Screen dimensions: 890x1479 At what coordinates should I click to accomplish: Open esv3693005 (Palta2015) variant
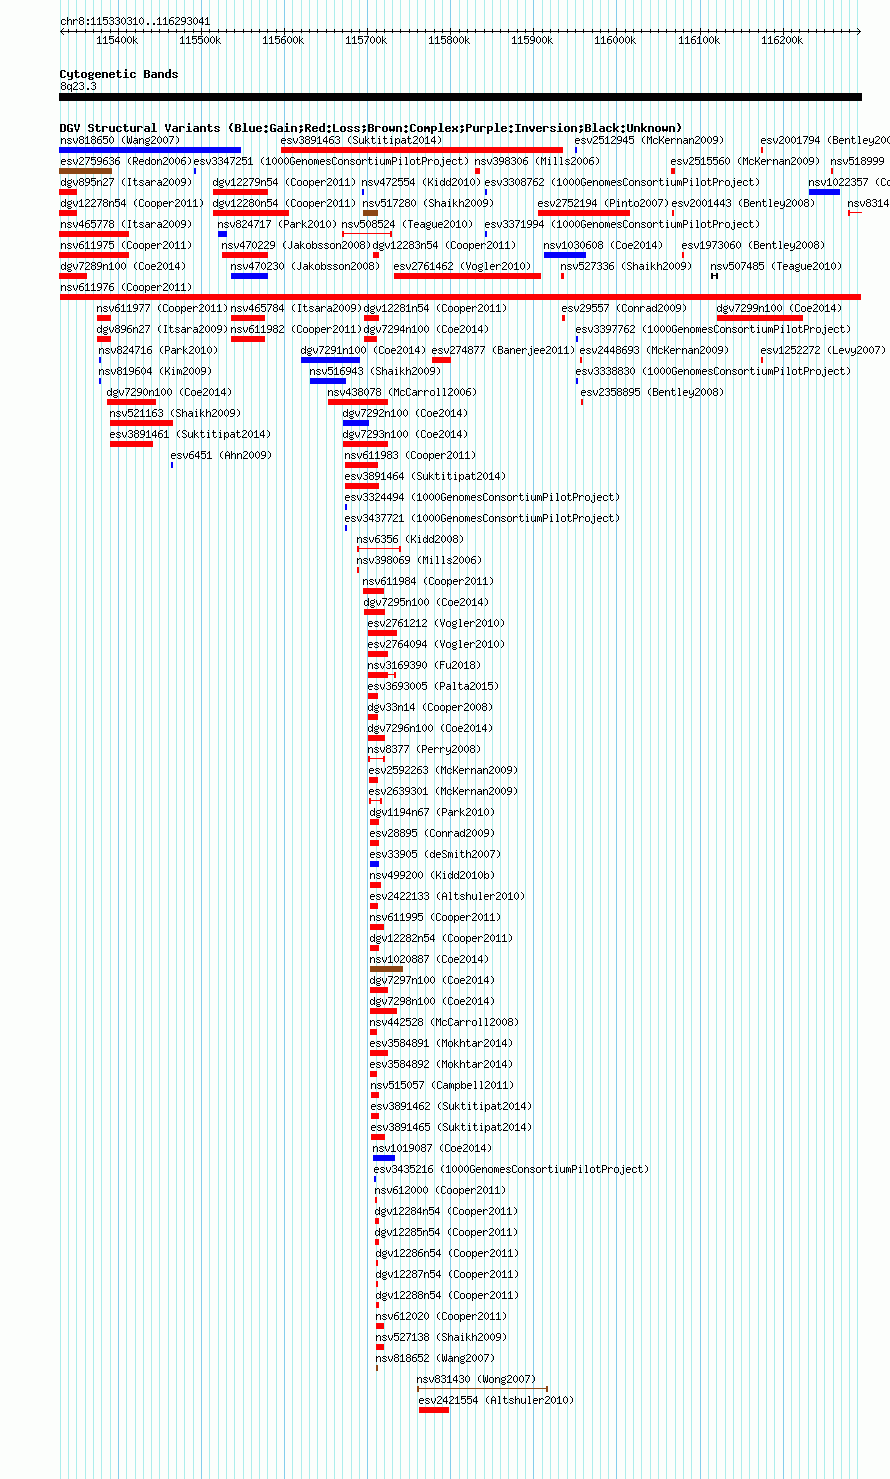[433, 686]
